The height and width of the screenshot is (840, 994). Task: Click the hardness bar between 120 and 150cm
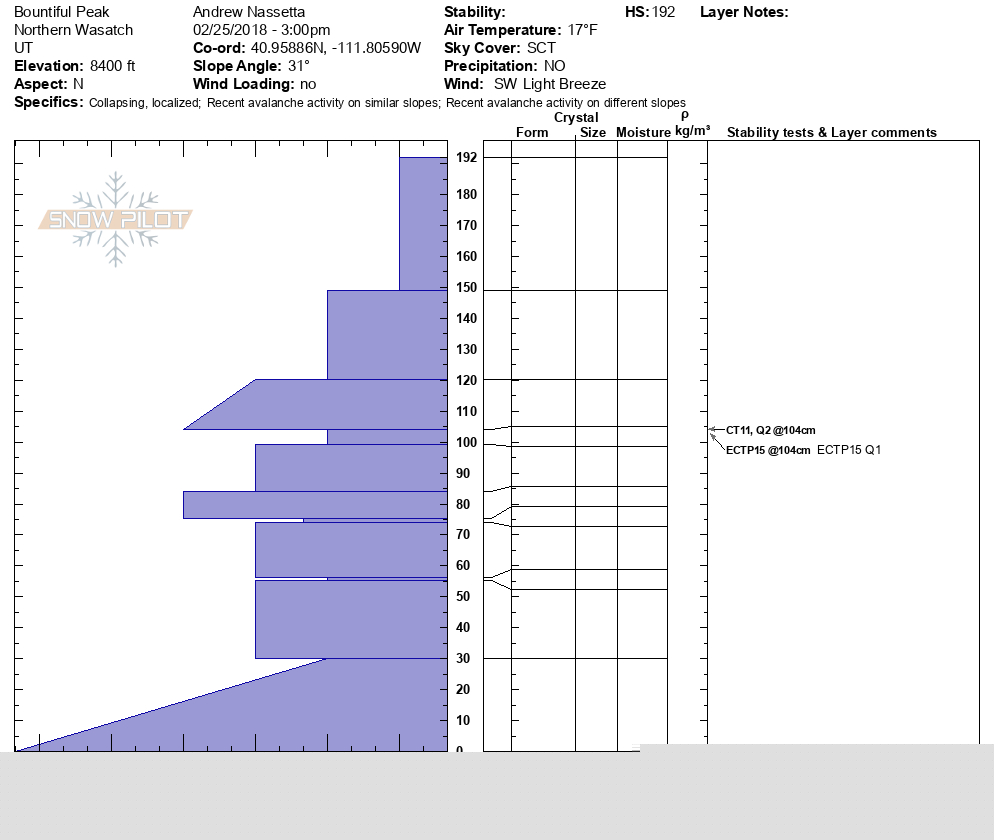387,335
